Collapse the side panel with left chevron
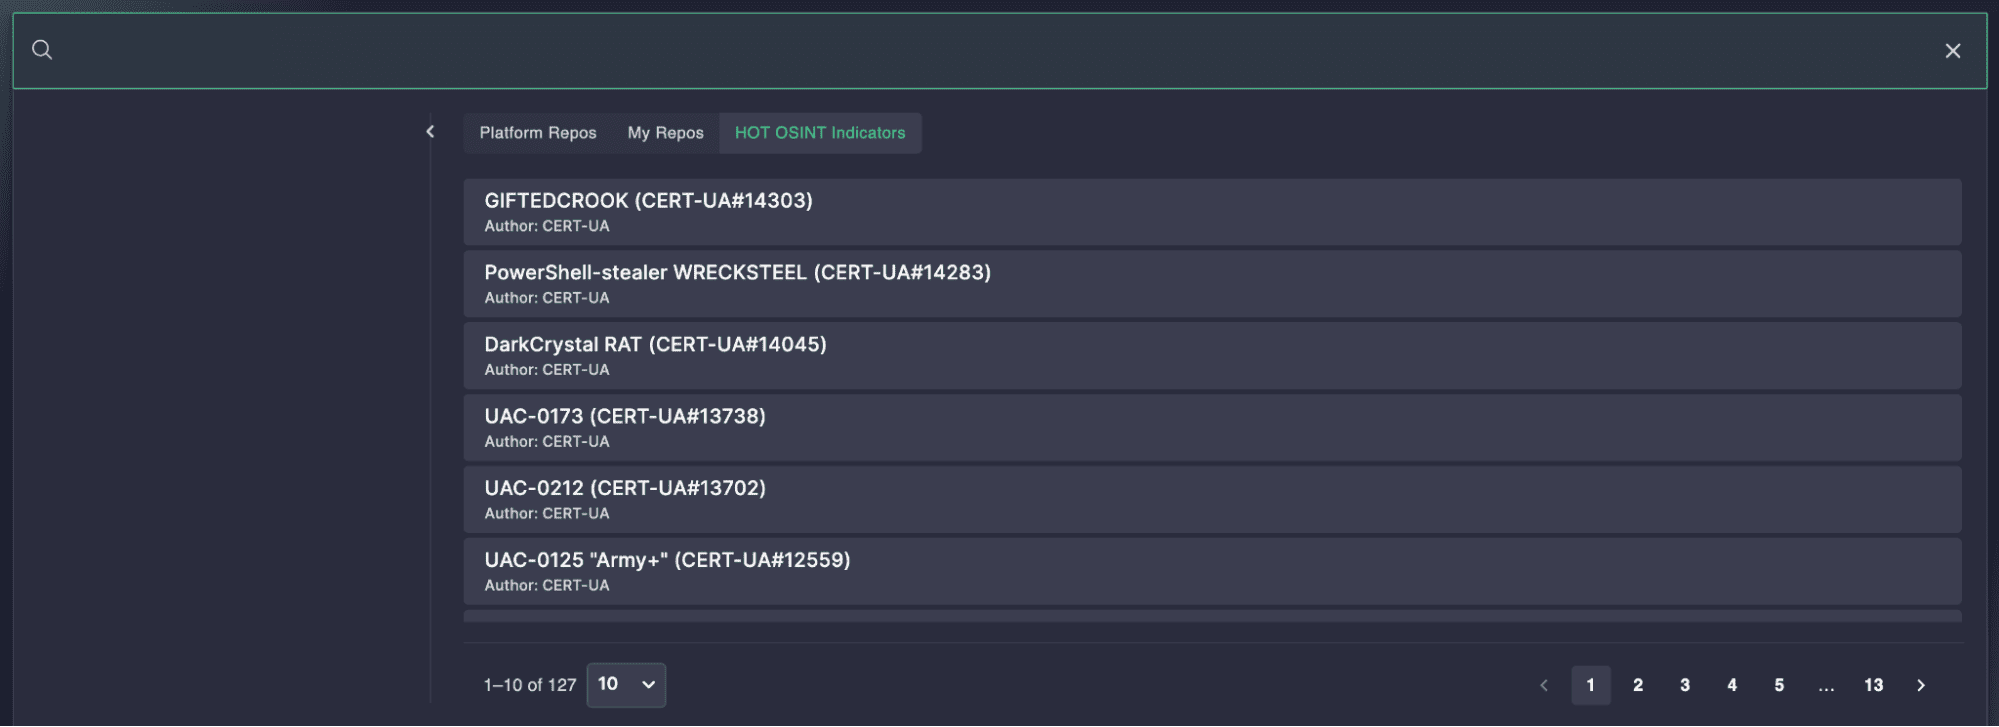The width and height of the screenshot is (1999, 727). pos(430,132)
